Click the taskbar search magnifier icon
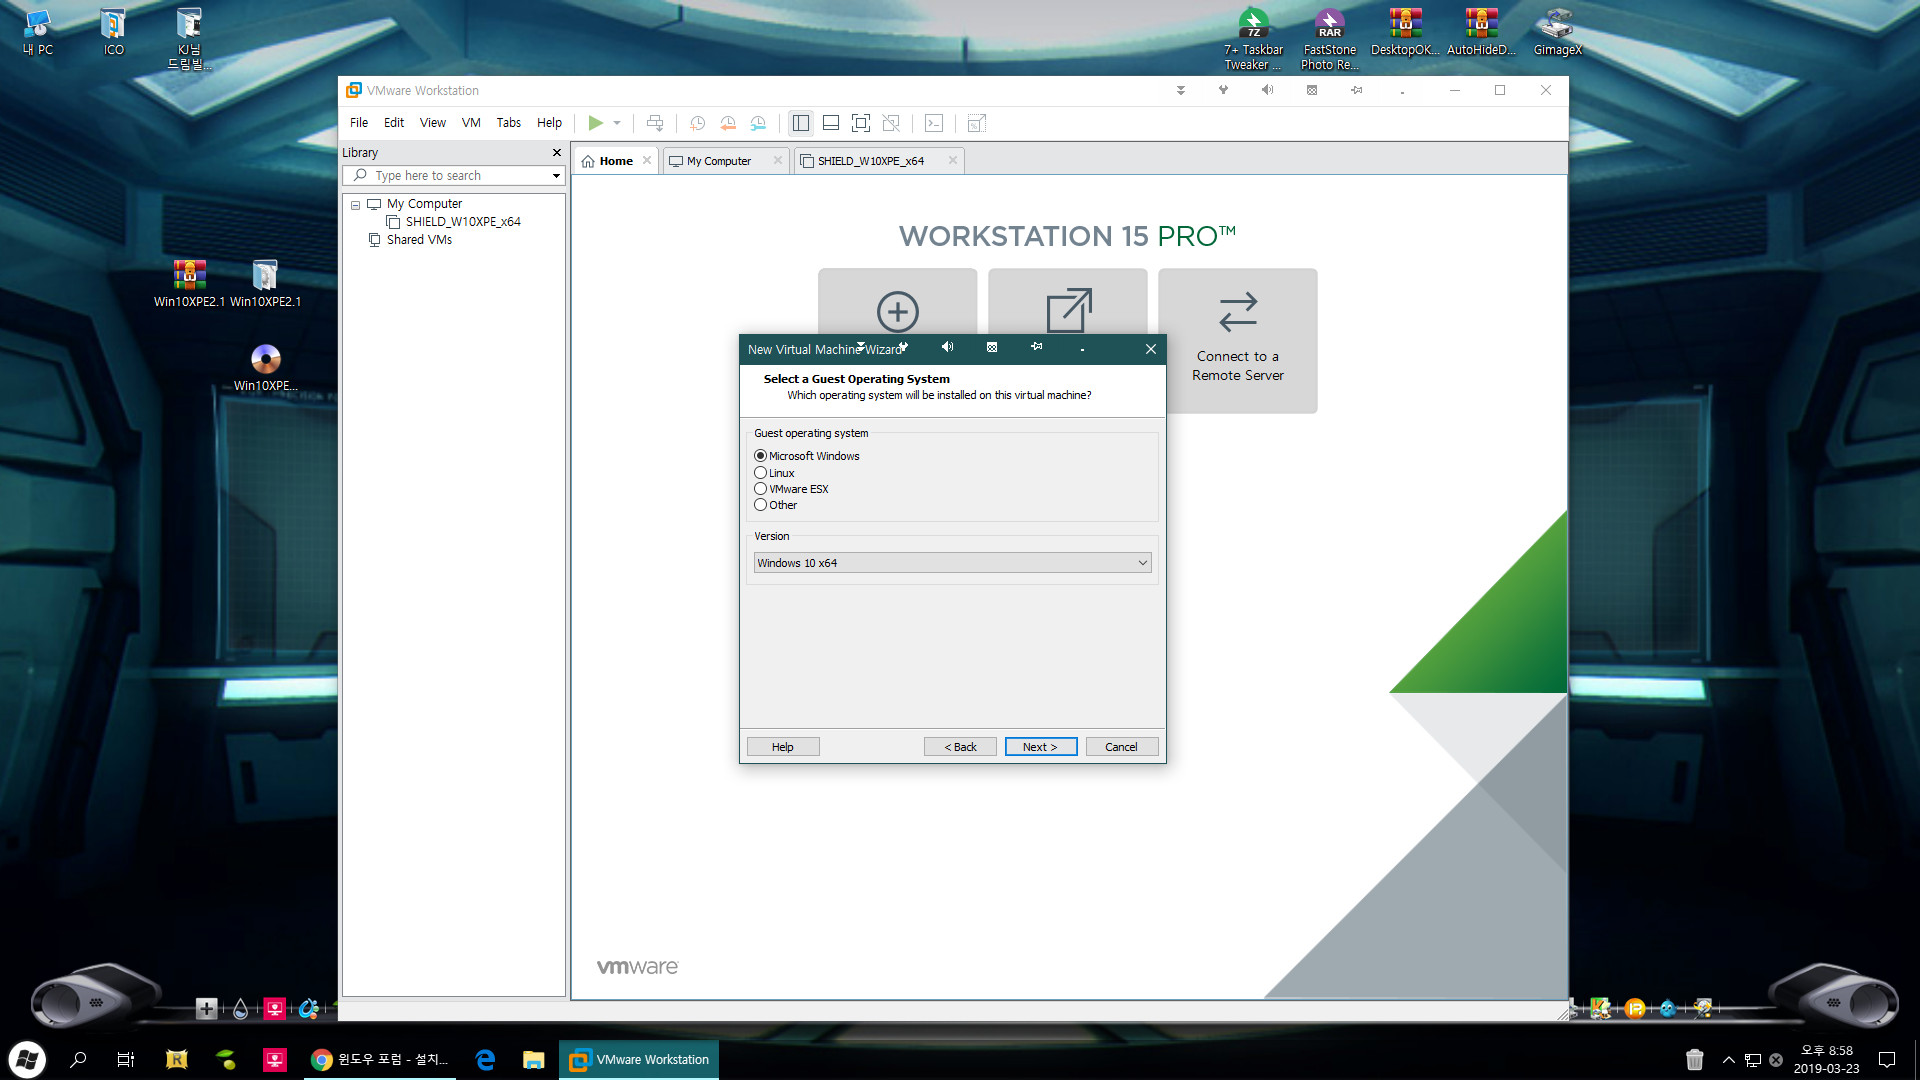 click(78, 1059)
